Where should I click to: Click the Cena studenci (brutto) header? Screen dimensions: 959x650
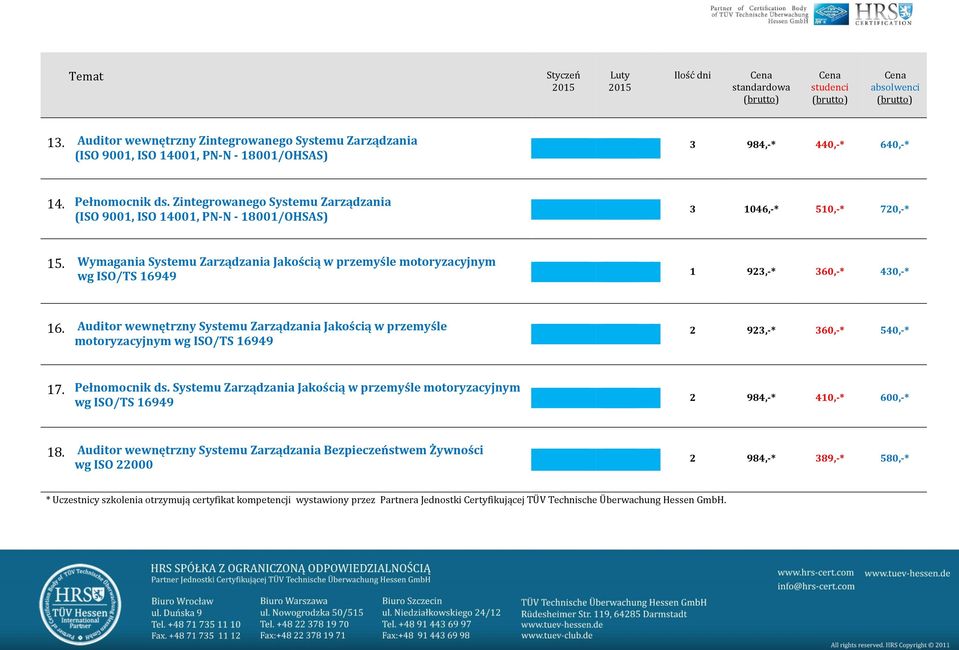(829, 87)
